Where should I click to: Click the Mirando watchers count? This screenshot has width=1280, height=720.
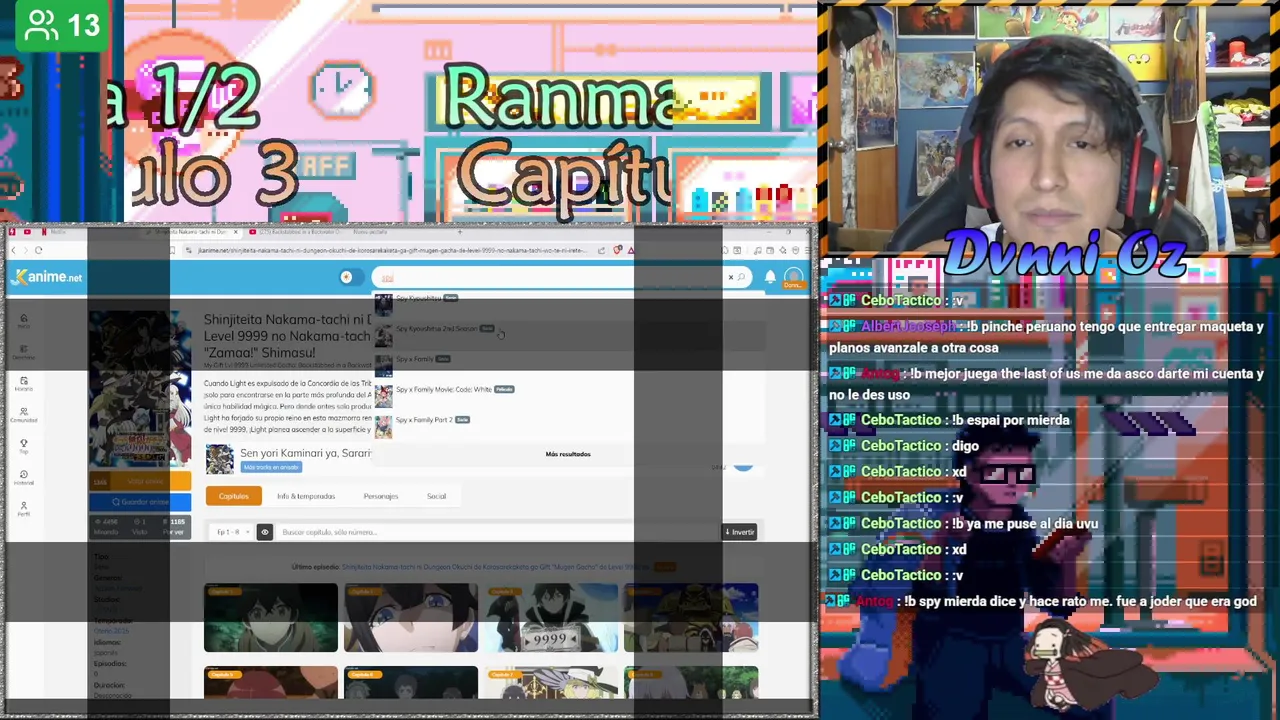[x=105, y=527]
